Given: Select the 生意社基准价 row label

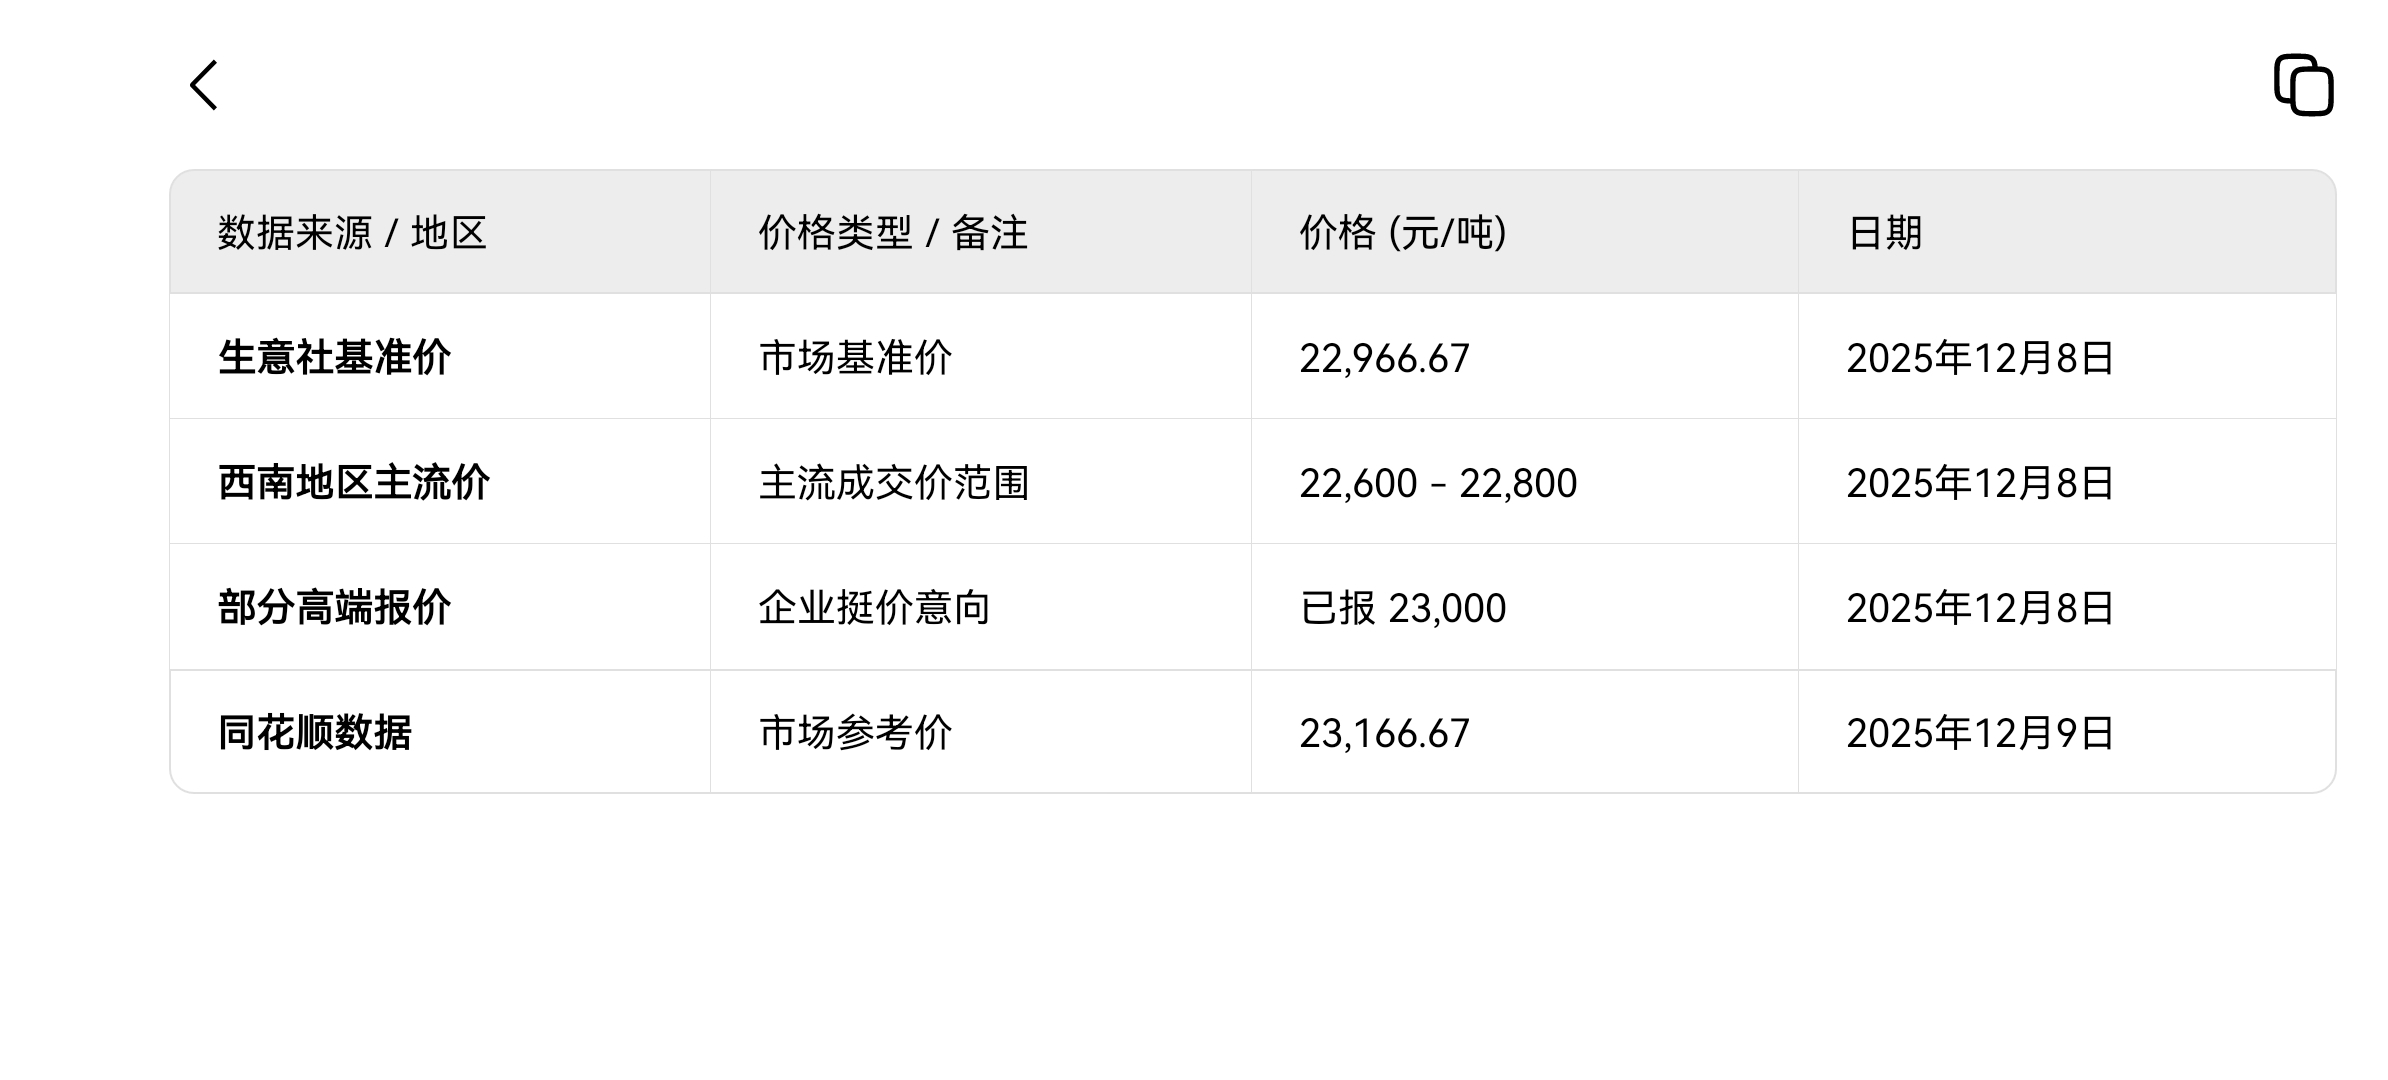Looking at the screenshot, I should pyautogui.click(x=334, y=358).
